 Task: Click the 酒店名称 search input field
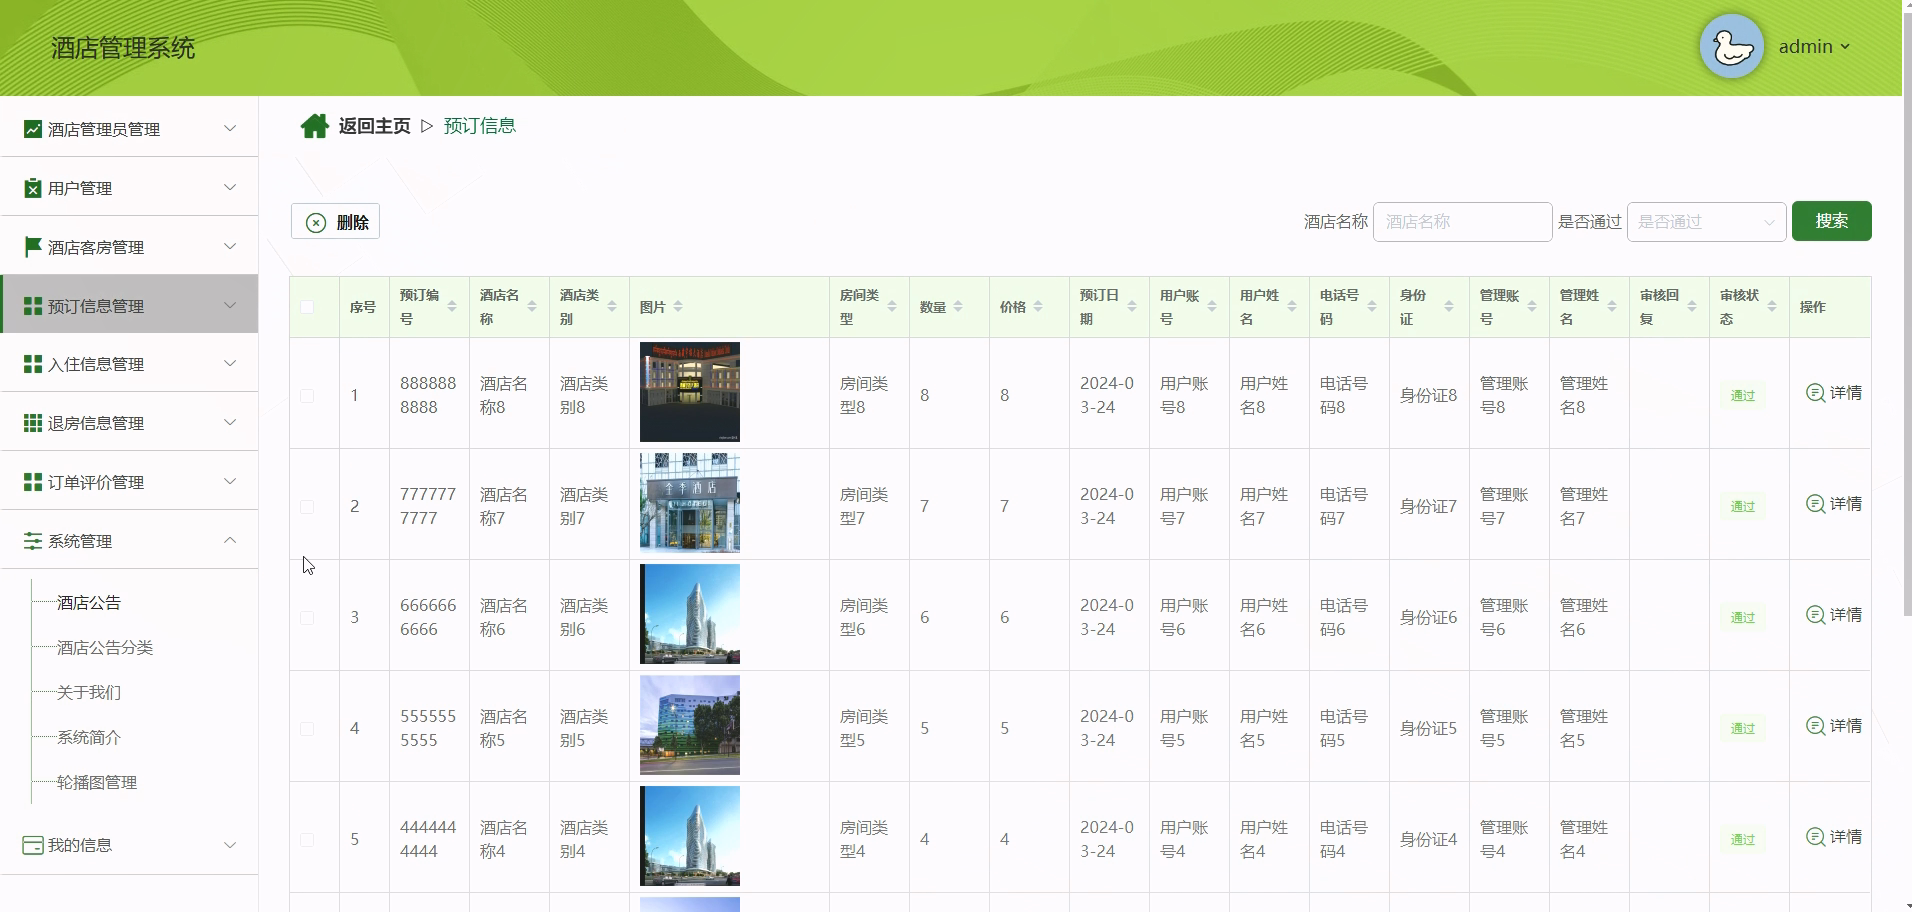(1462, 222)
